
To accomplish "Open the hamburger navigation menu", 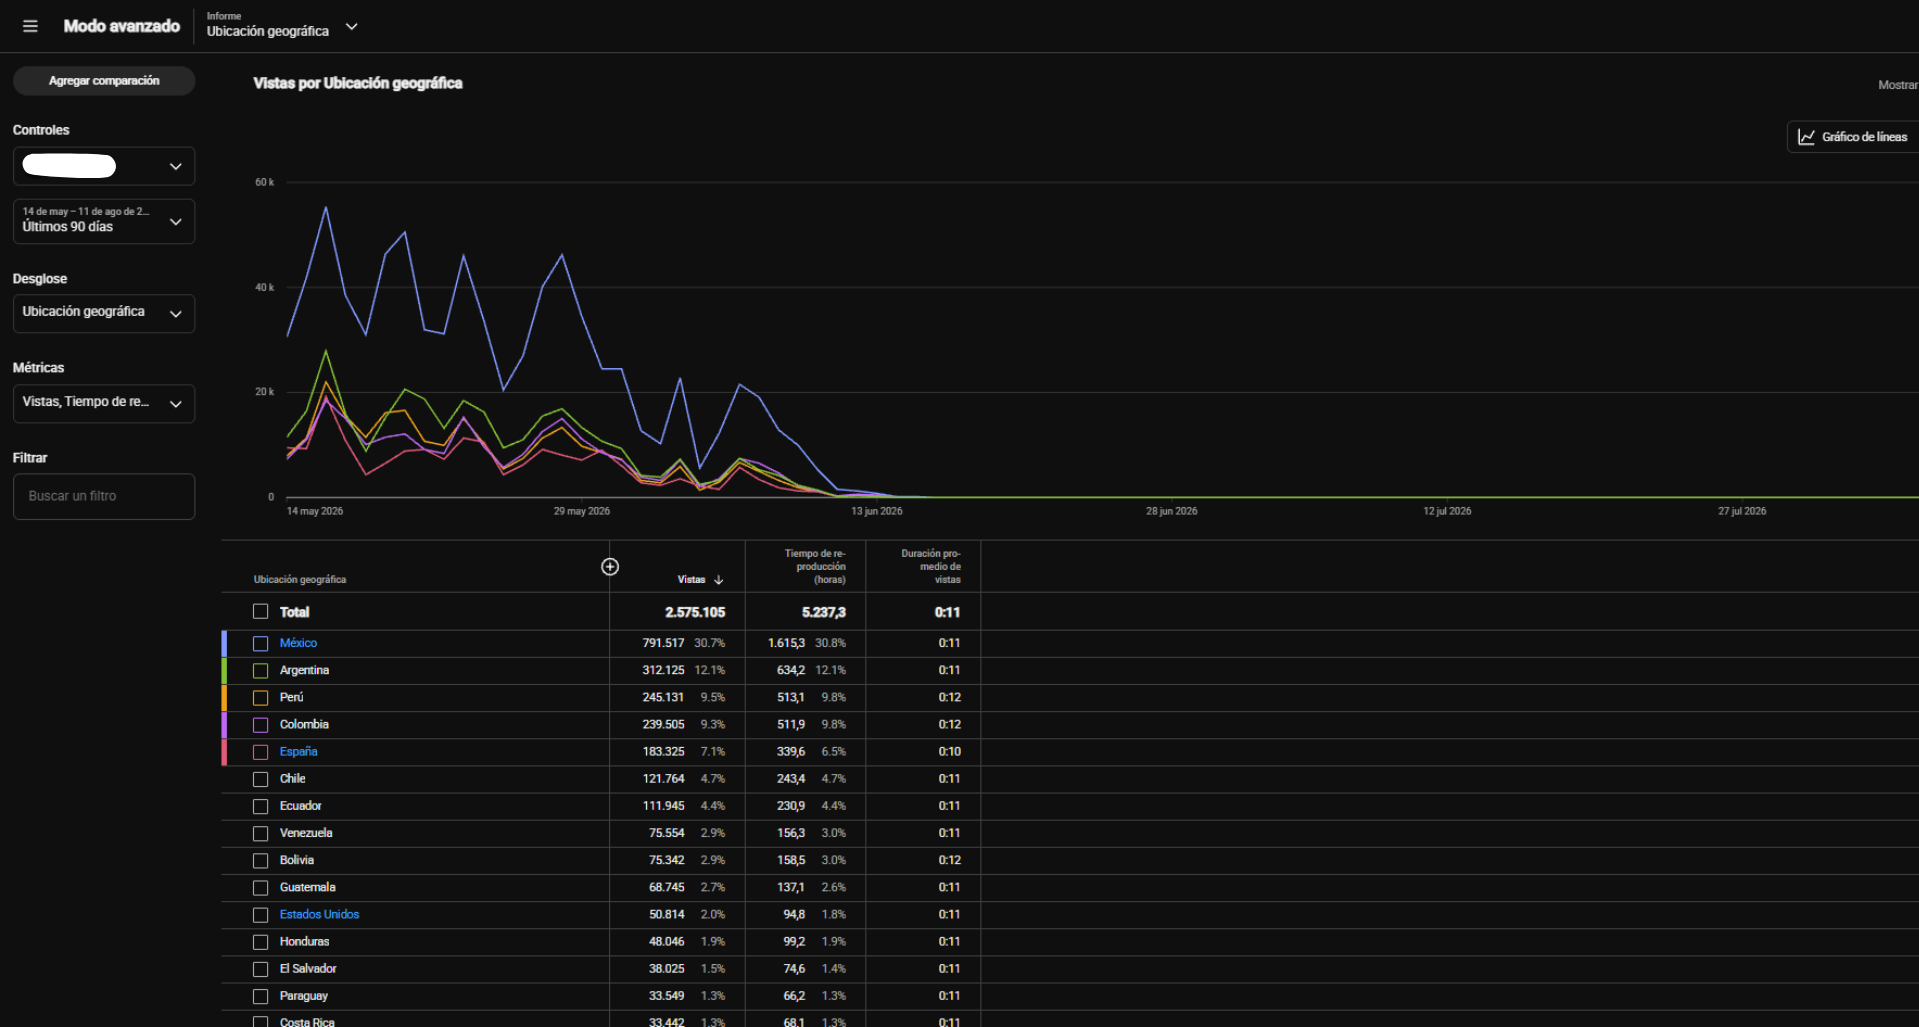I will tap(30, 26).
